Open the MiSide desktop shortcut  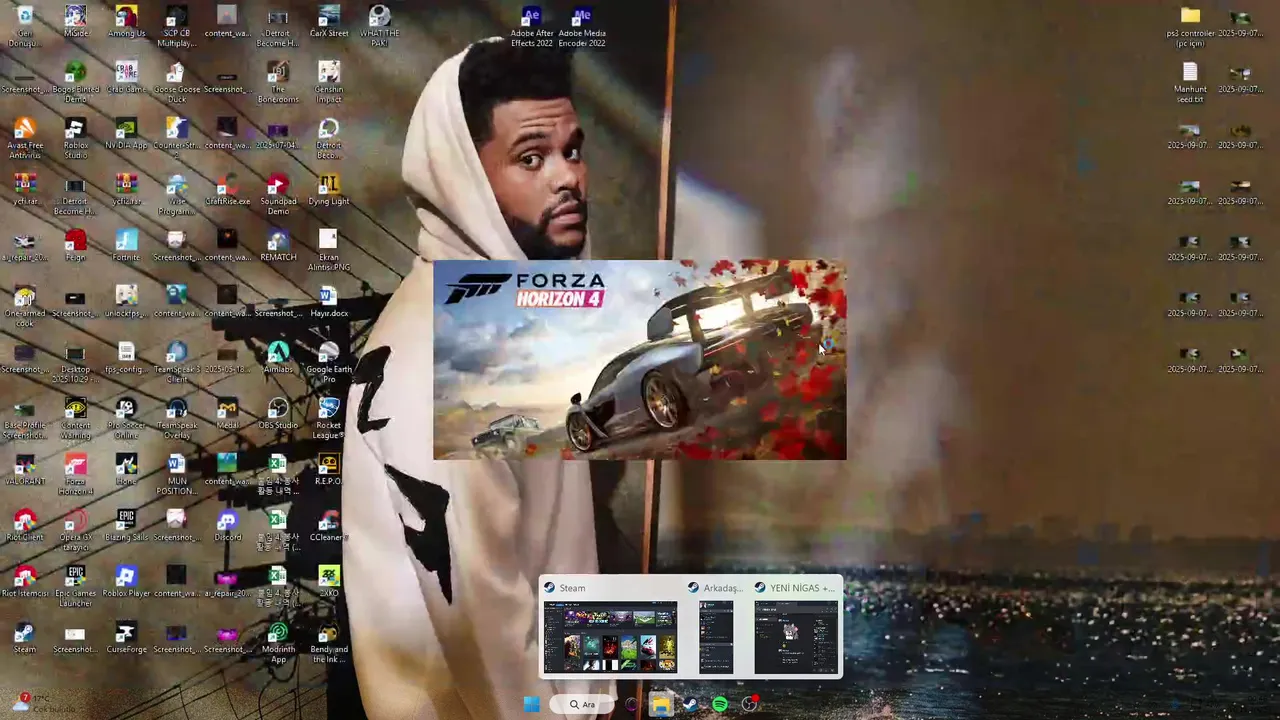pos(75,24)
